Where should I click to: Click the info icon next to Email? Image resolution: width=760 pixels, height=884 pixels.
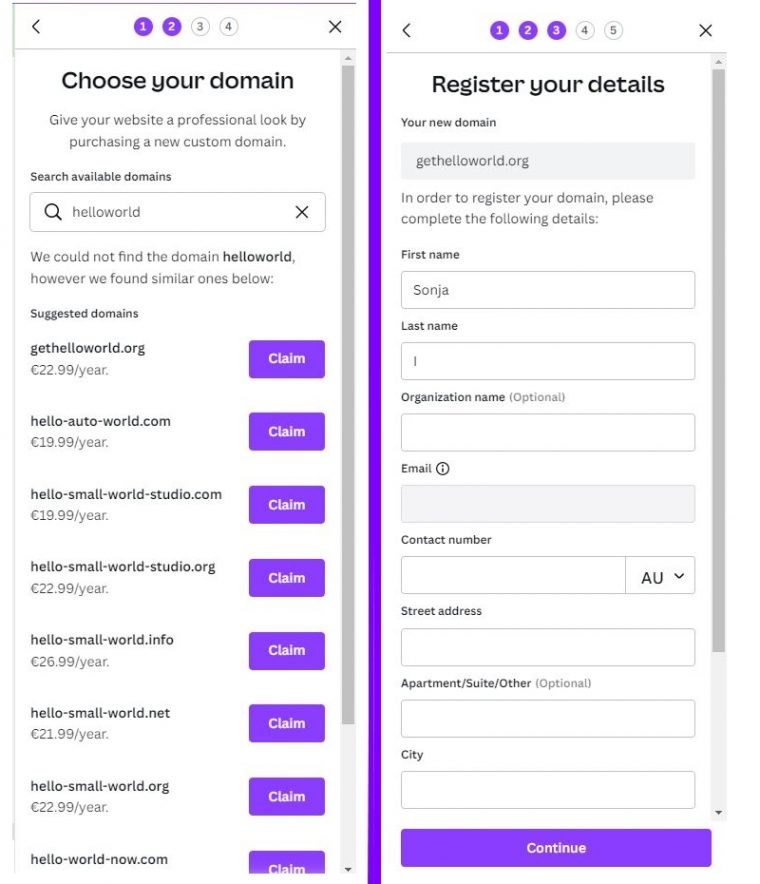tap(441, 467)
